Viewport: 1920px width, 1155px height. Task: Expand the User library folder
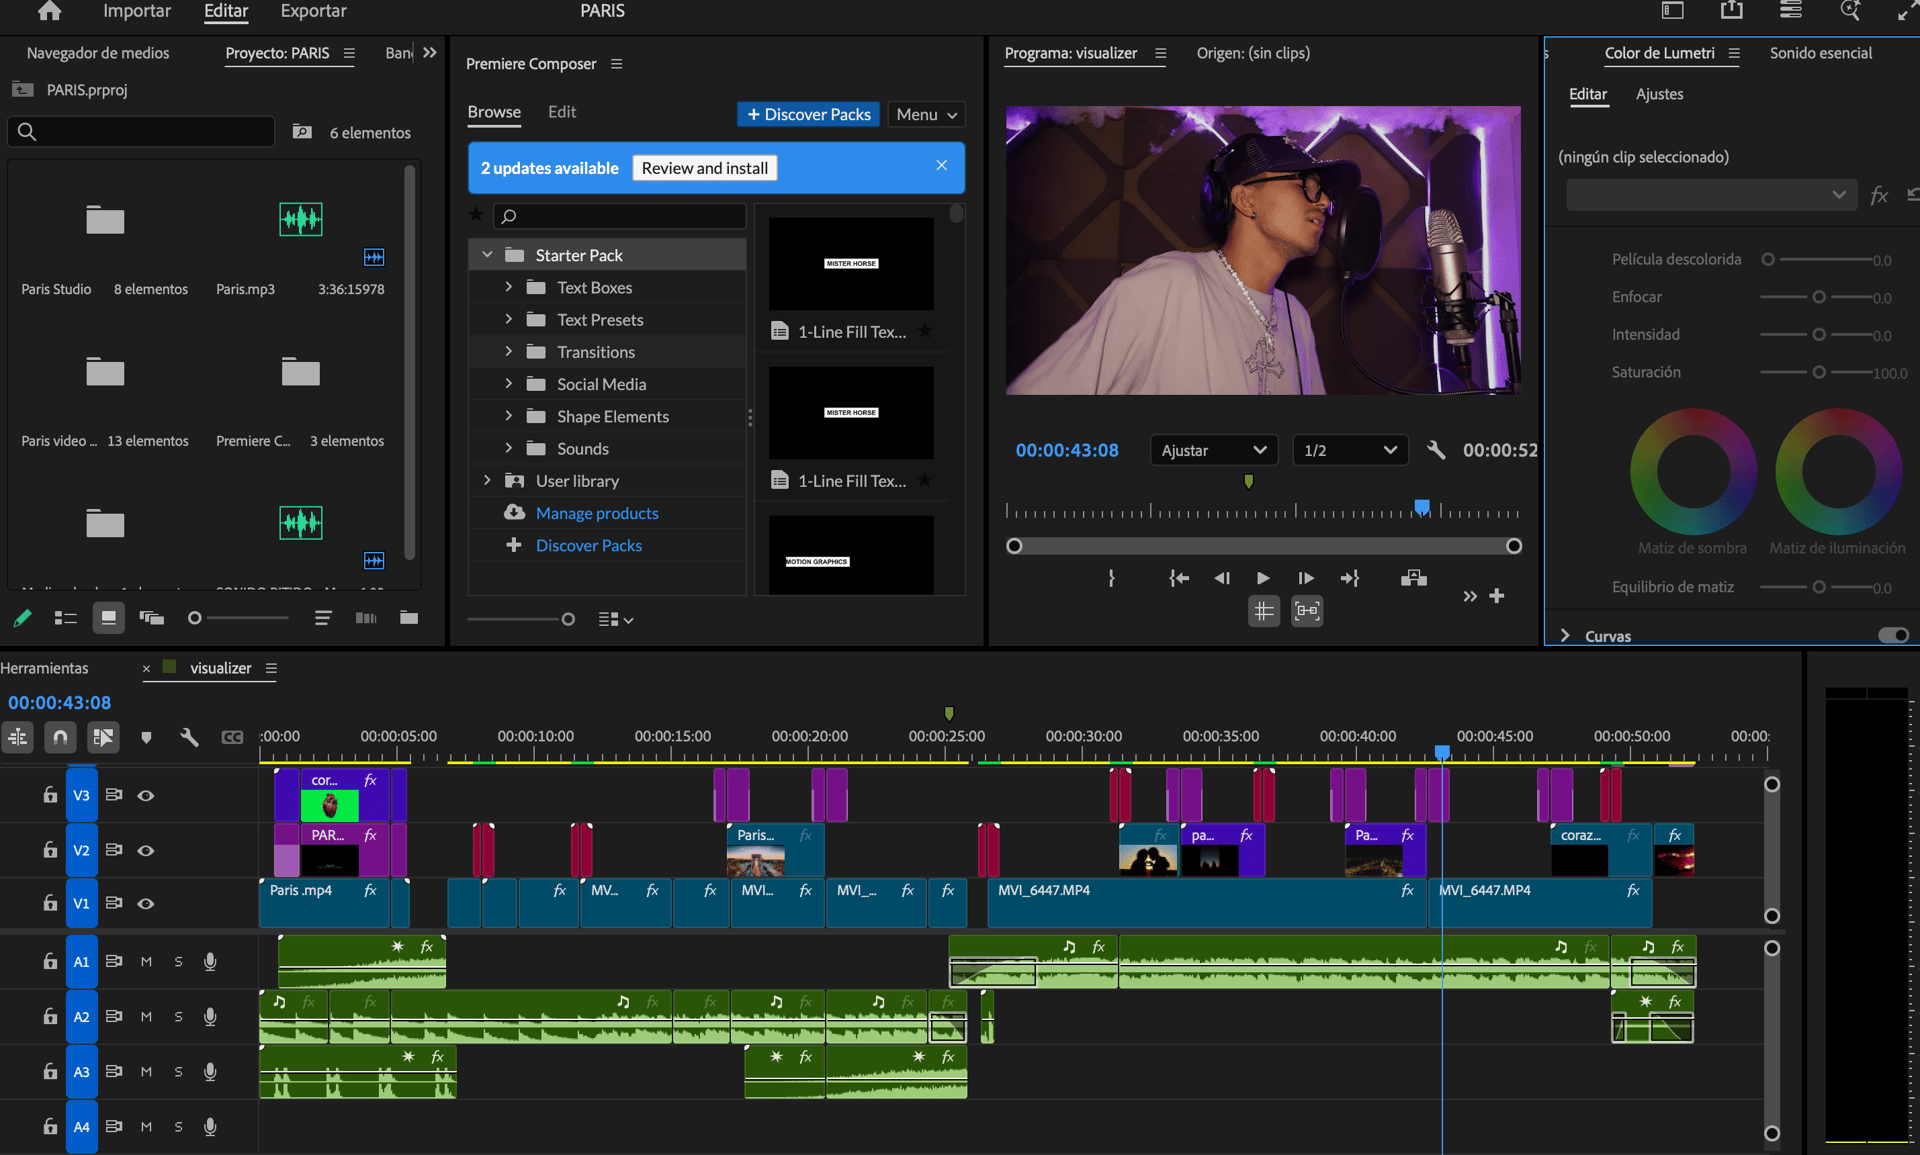pyautogui.click(x=487, y=480)
